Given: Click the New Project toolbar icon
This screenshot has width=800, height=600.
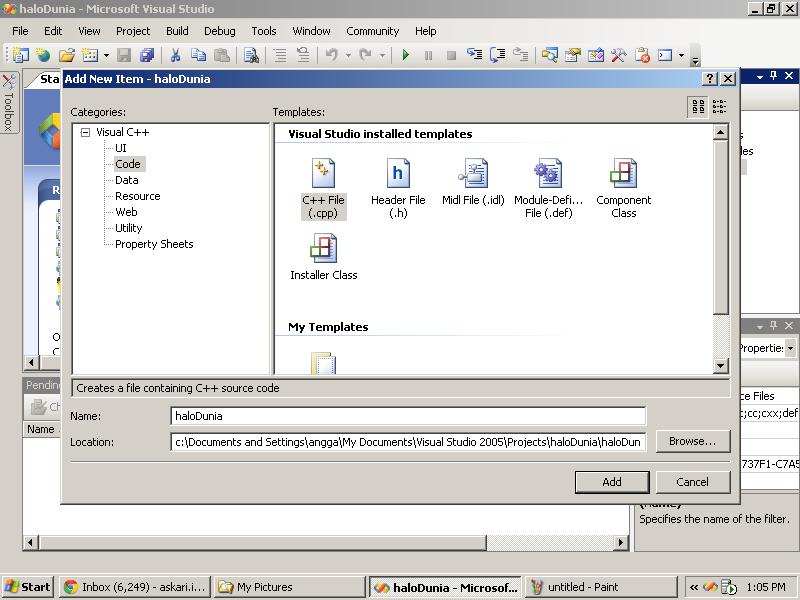Looking at the screenshot, I should coord(20,55).
